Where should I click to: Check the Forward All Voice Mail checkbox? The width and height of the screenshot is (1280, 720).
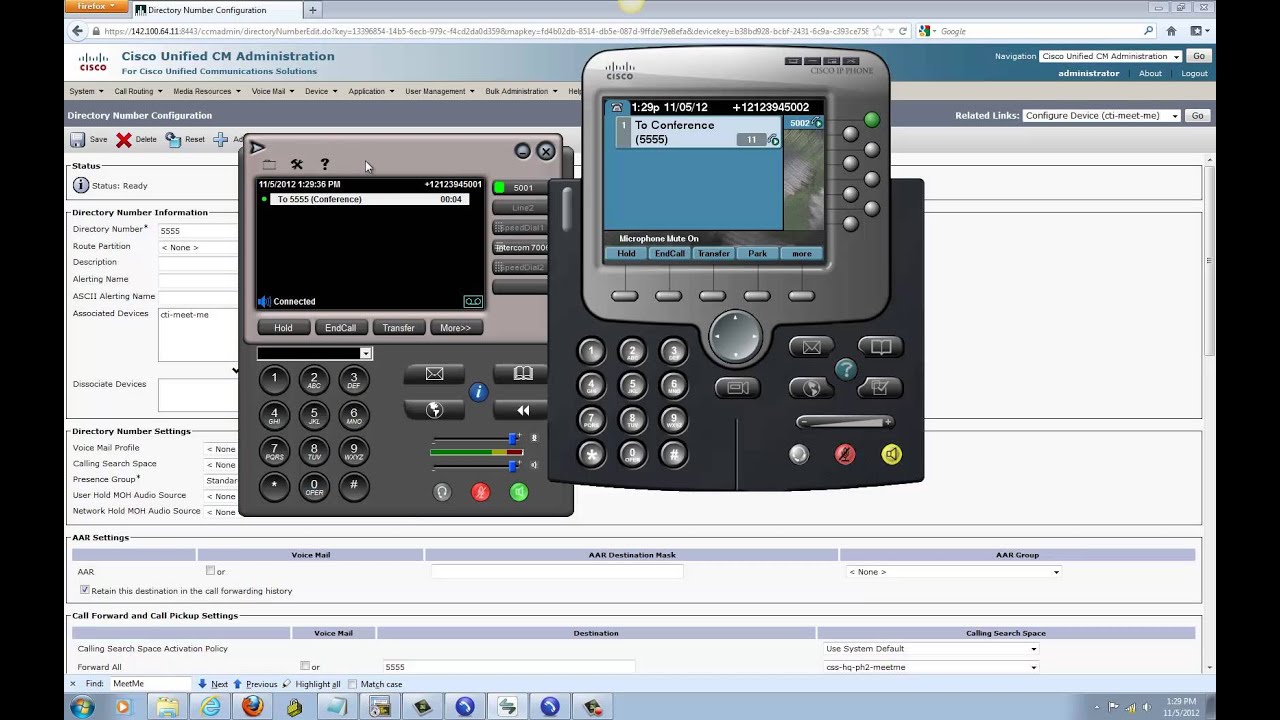[x=305, y=666]
